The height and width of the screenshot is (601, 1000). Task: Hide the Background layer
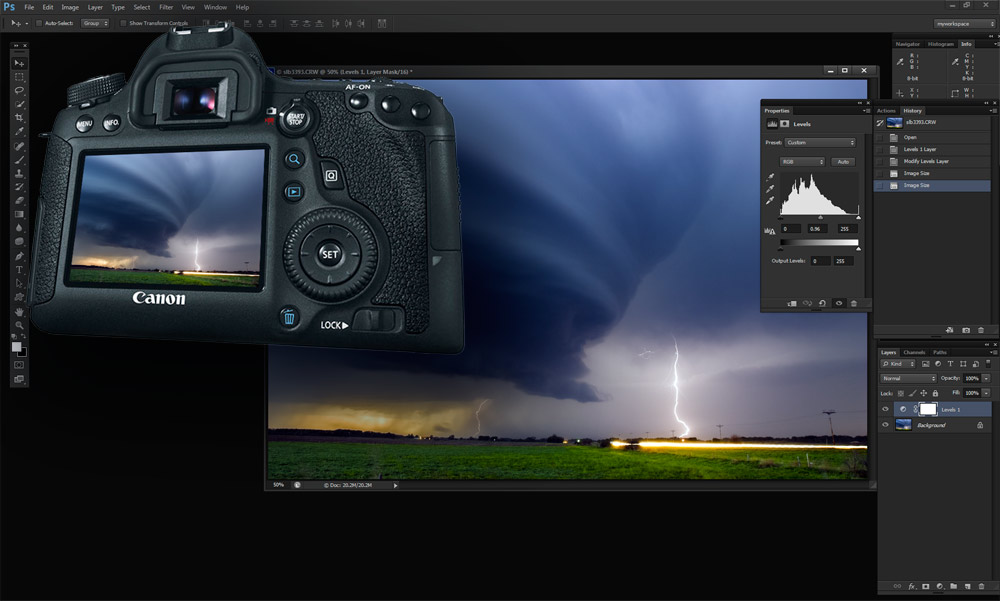click(885, 425)
